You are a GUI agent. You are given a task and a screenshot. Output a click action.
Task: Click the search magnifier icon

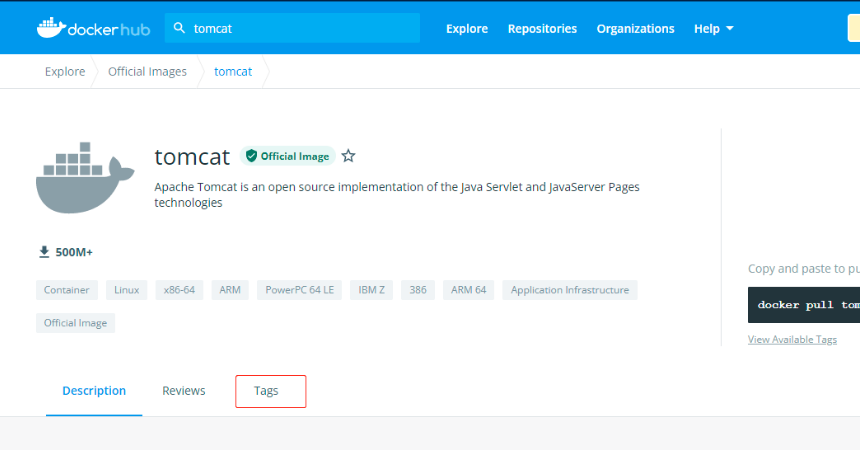[180, 28]
